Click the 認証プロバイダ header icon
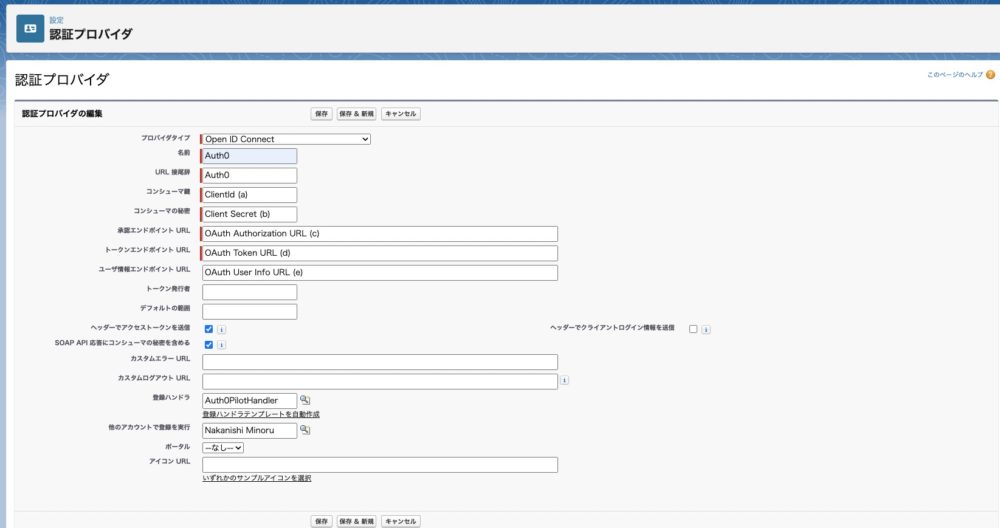 [x=30, y=29]
